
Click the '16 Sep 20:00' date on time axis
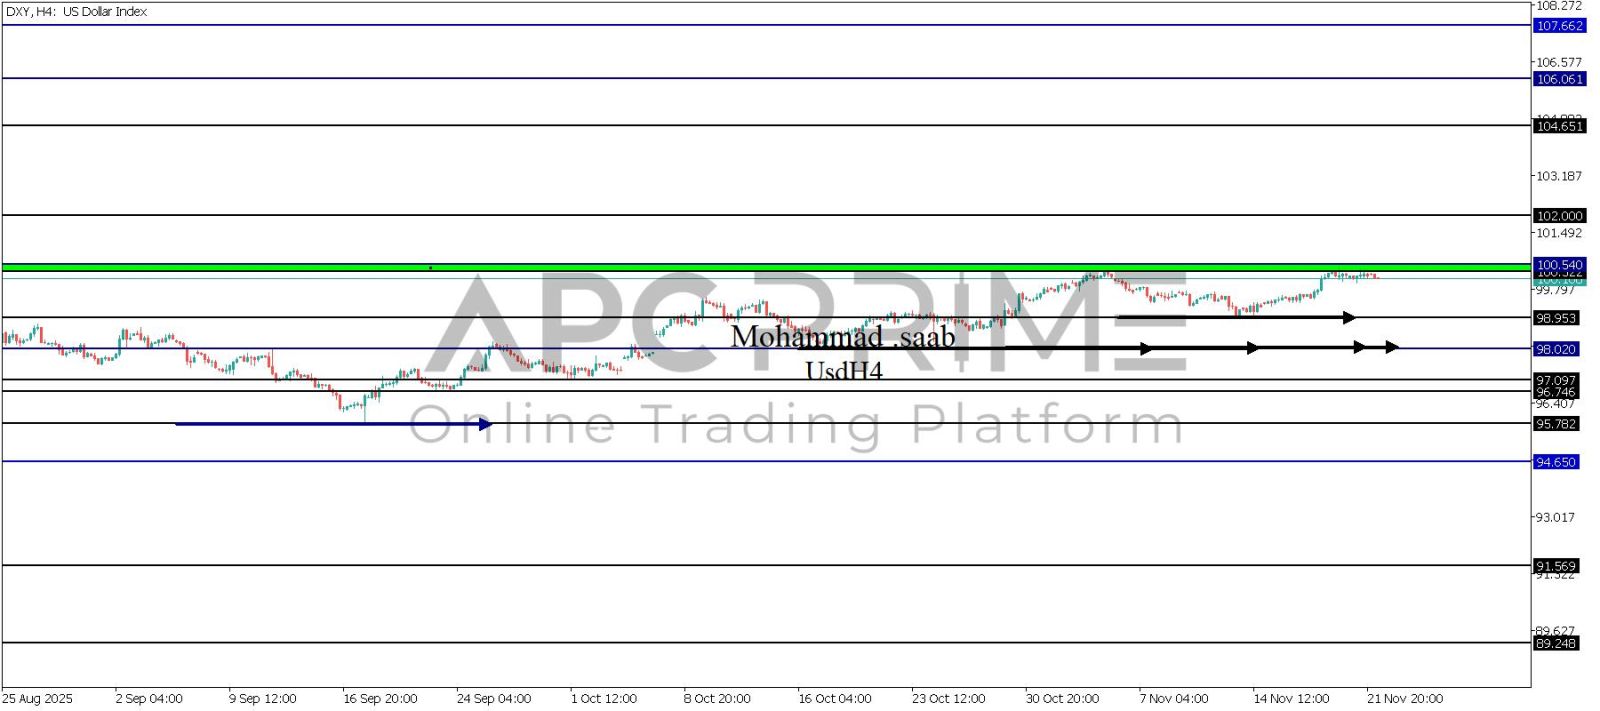pos(380,699)
